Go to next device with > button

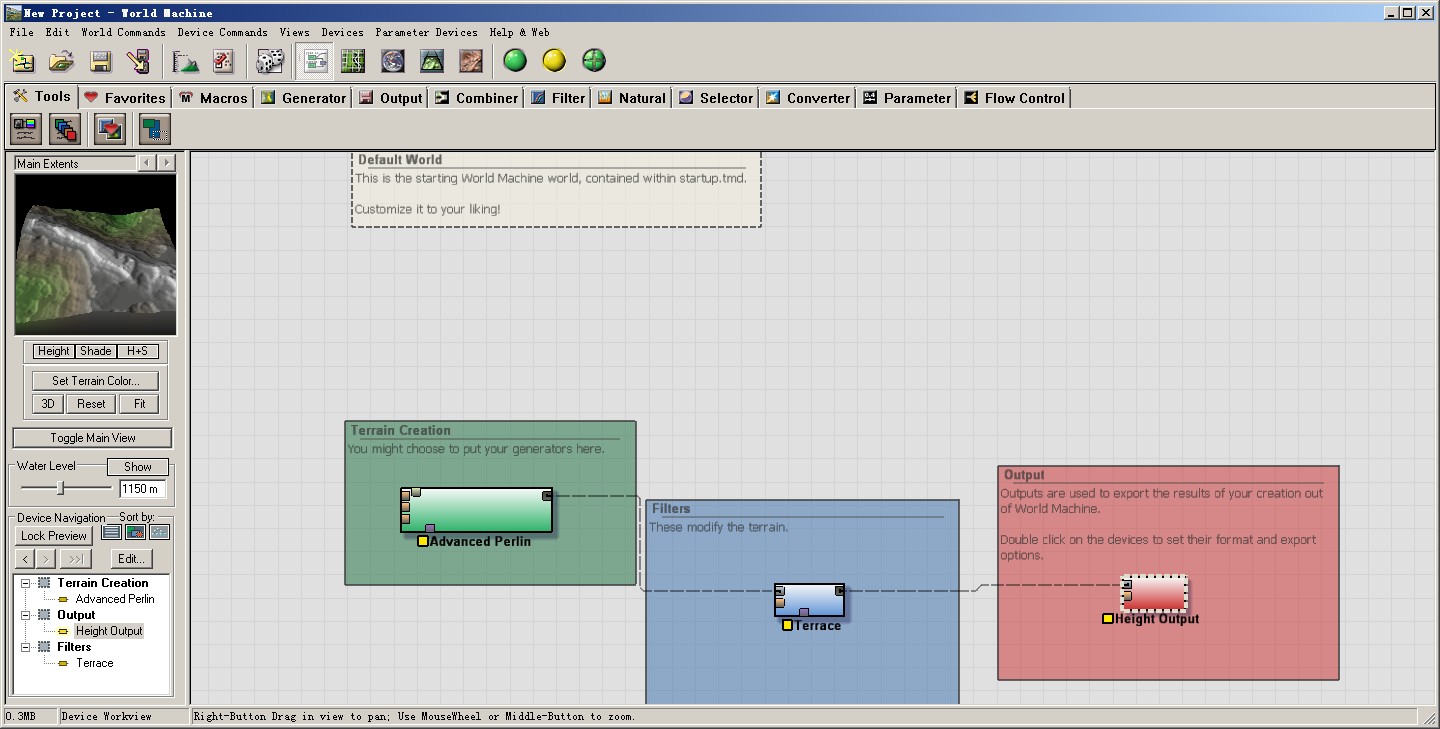(x=46, y=559)
